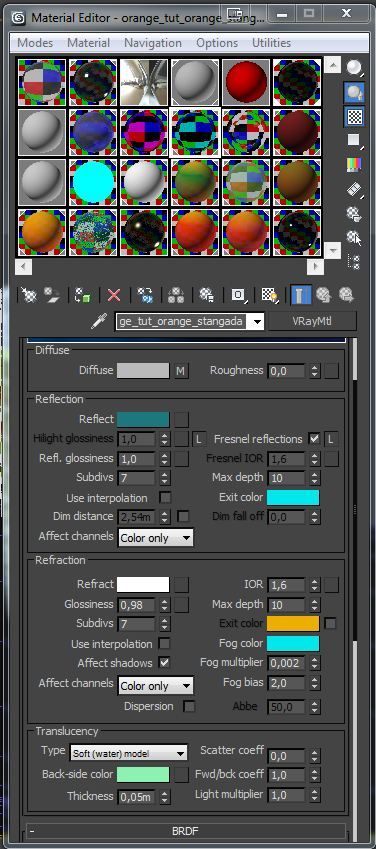Click the orange refraction Exit color swatch
The image size is (376, 849).
293,623
